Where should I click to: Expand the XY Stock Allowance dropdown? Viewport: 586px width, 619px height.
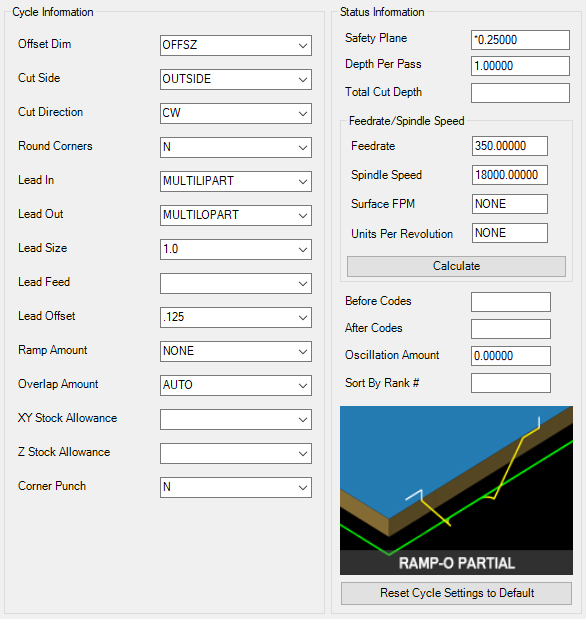[236, 419]
